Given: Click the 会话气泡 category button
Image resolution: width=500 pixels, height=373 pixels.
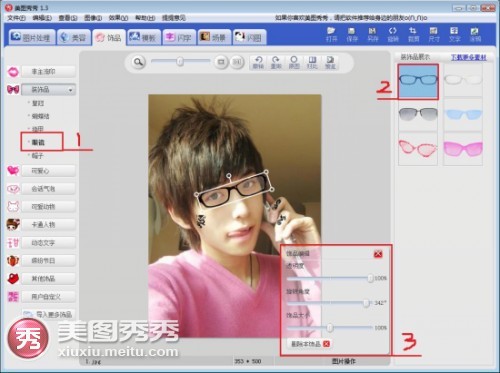Looking at the screenshot, I should (x=49, y=189).
